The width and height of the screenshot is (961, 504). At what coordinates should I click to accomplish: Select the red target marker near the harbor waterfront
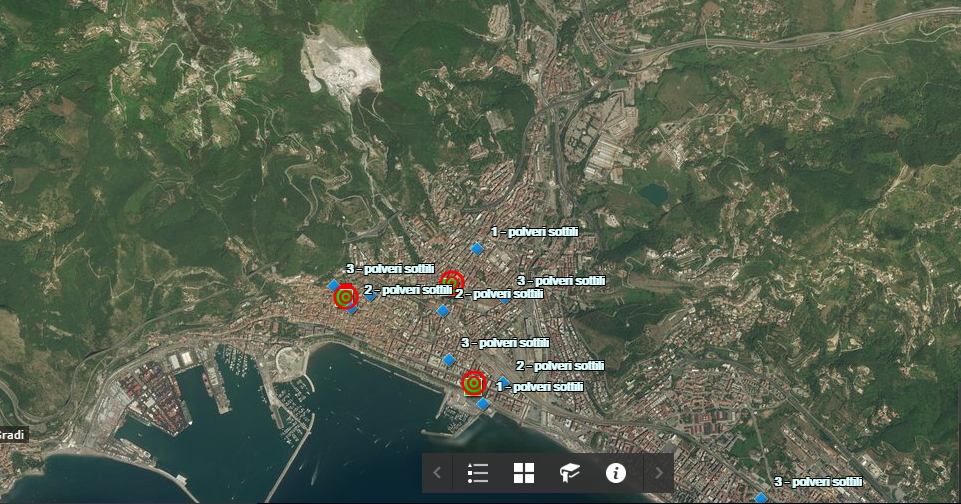coord(474,383)
